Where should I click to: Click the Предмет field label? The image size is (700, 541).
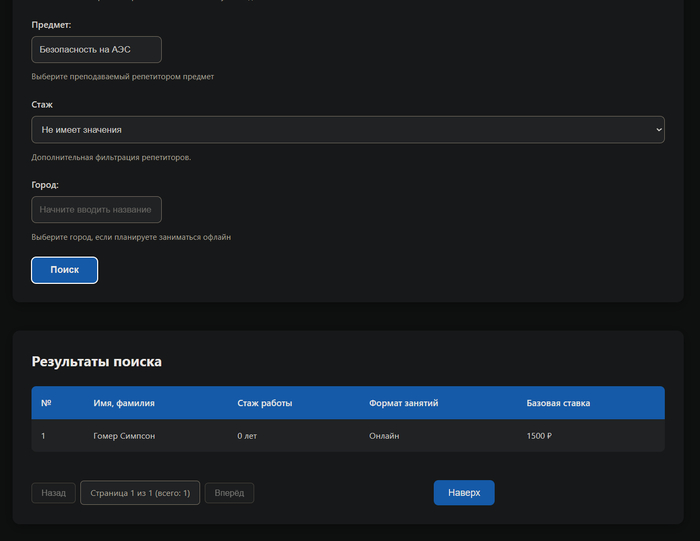[x=51, y=24]
